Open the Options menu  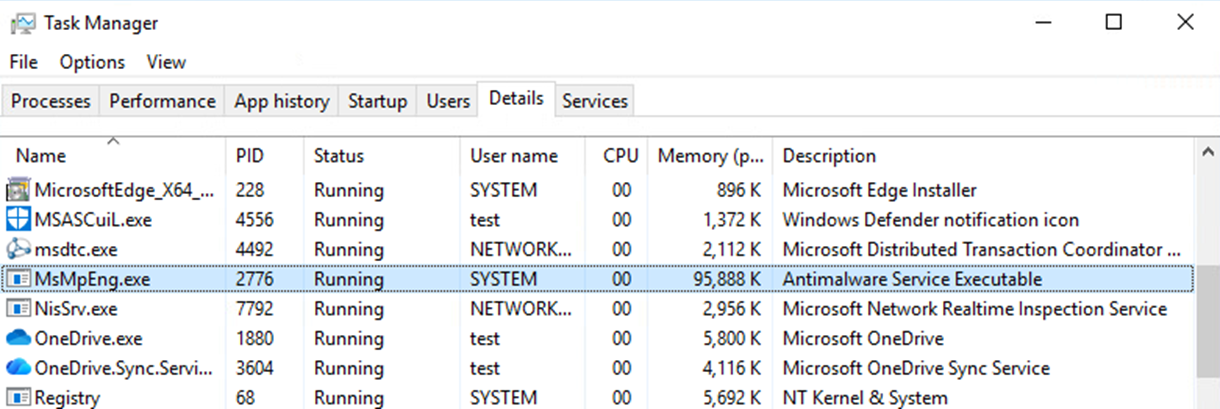(92, 62)
